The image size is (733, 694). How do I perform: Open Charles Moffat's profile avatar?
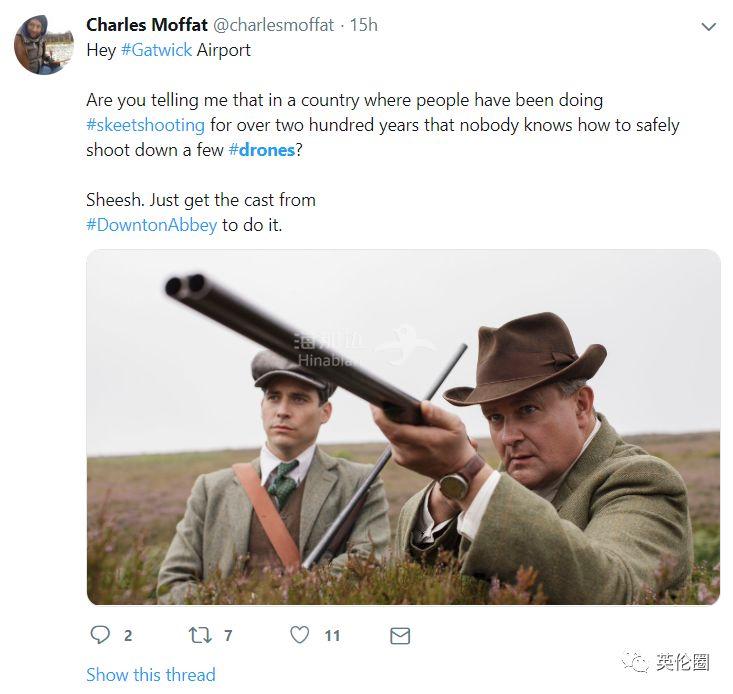[44, 44]
